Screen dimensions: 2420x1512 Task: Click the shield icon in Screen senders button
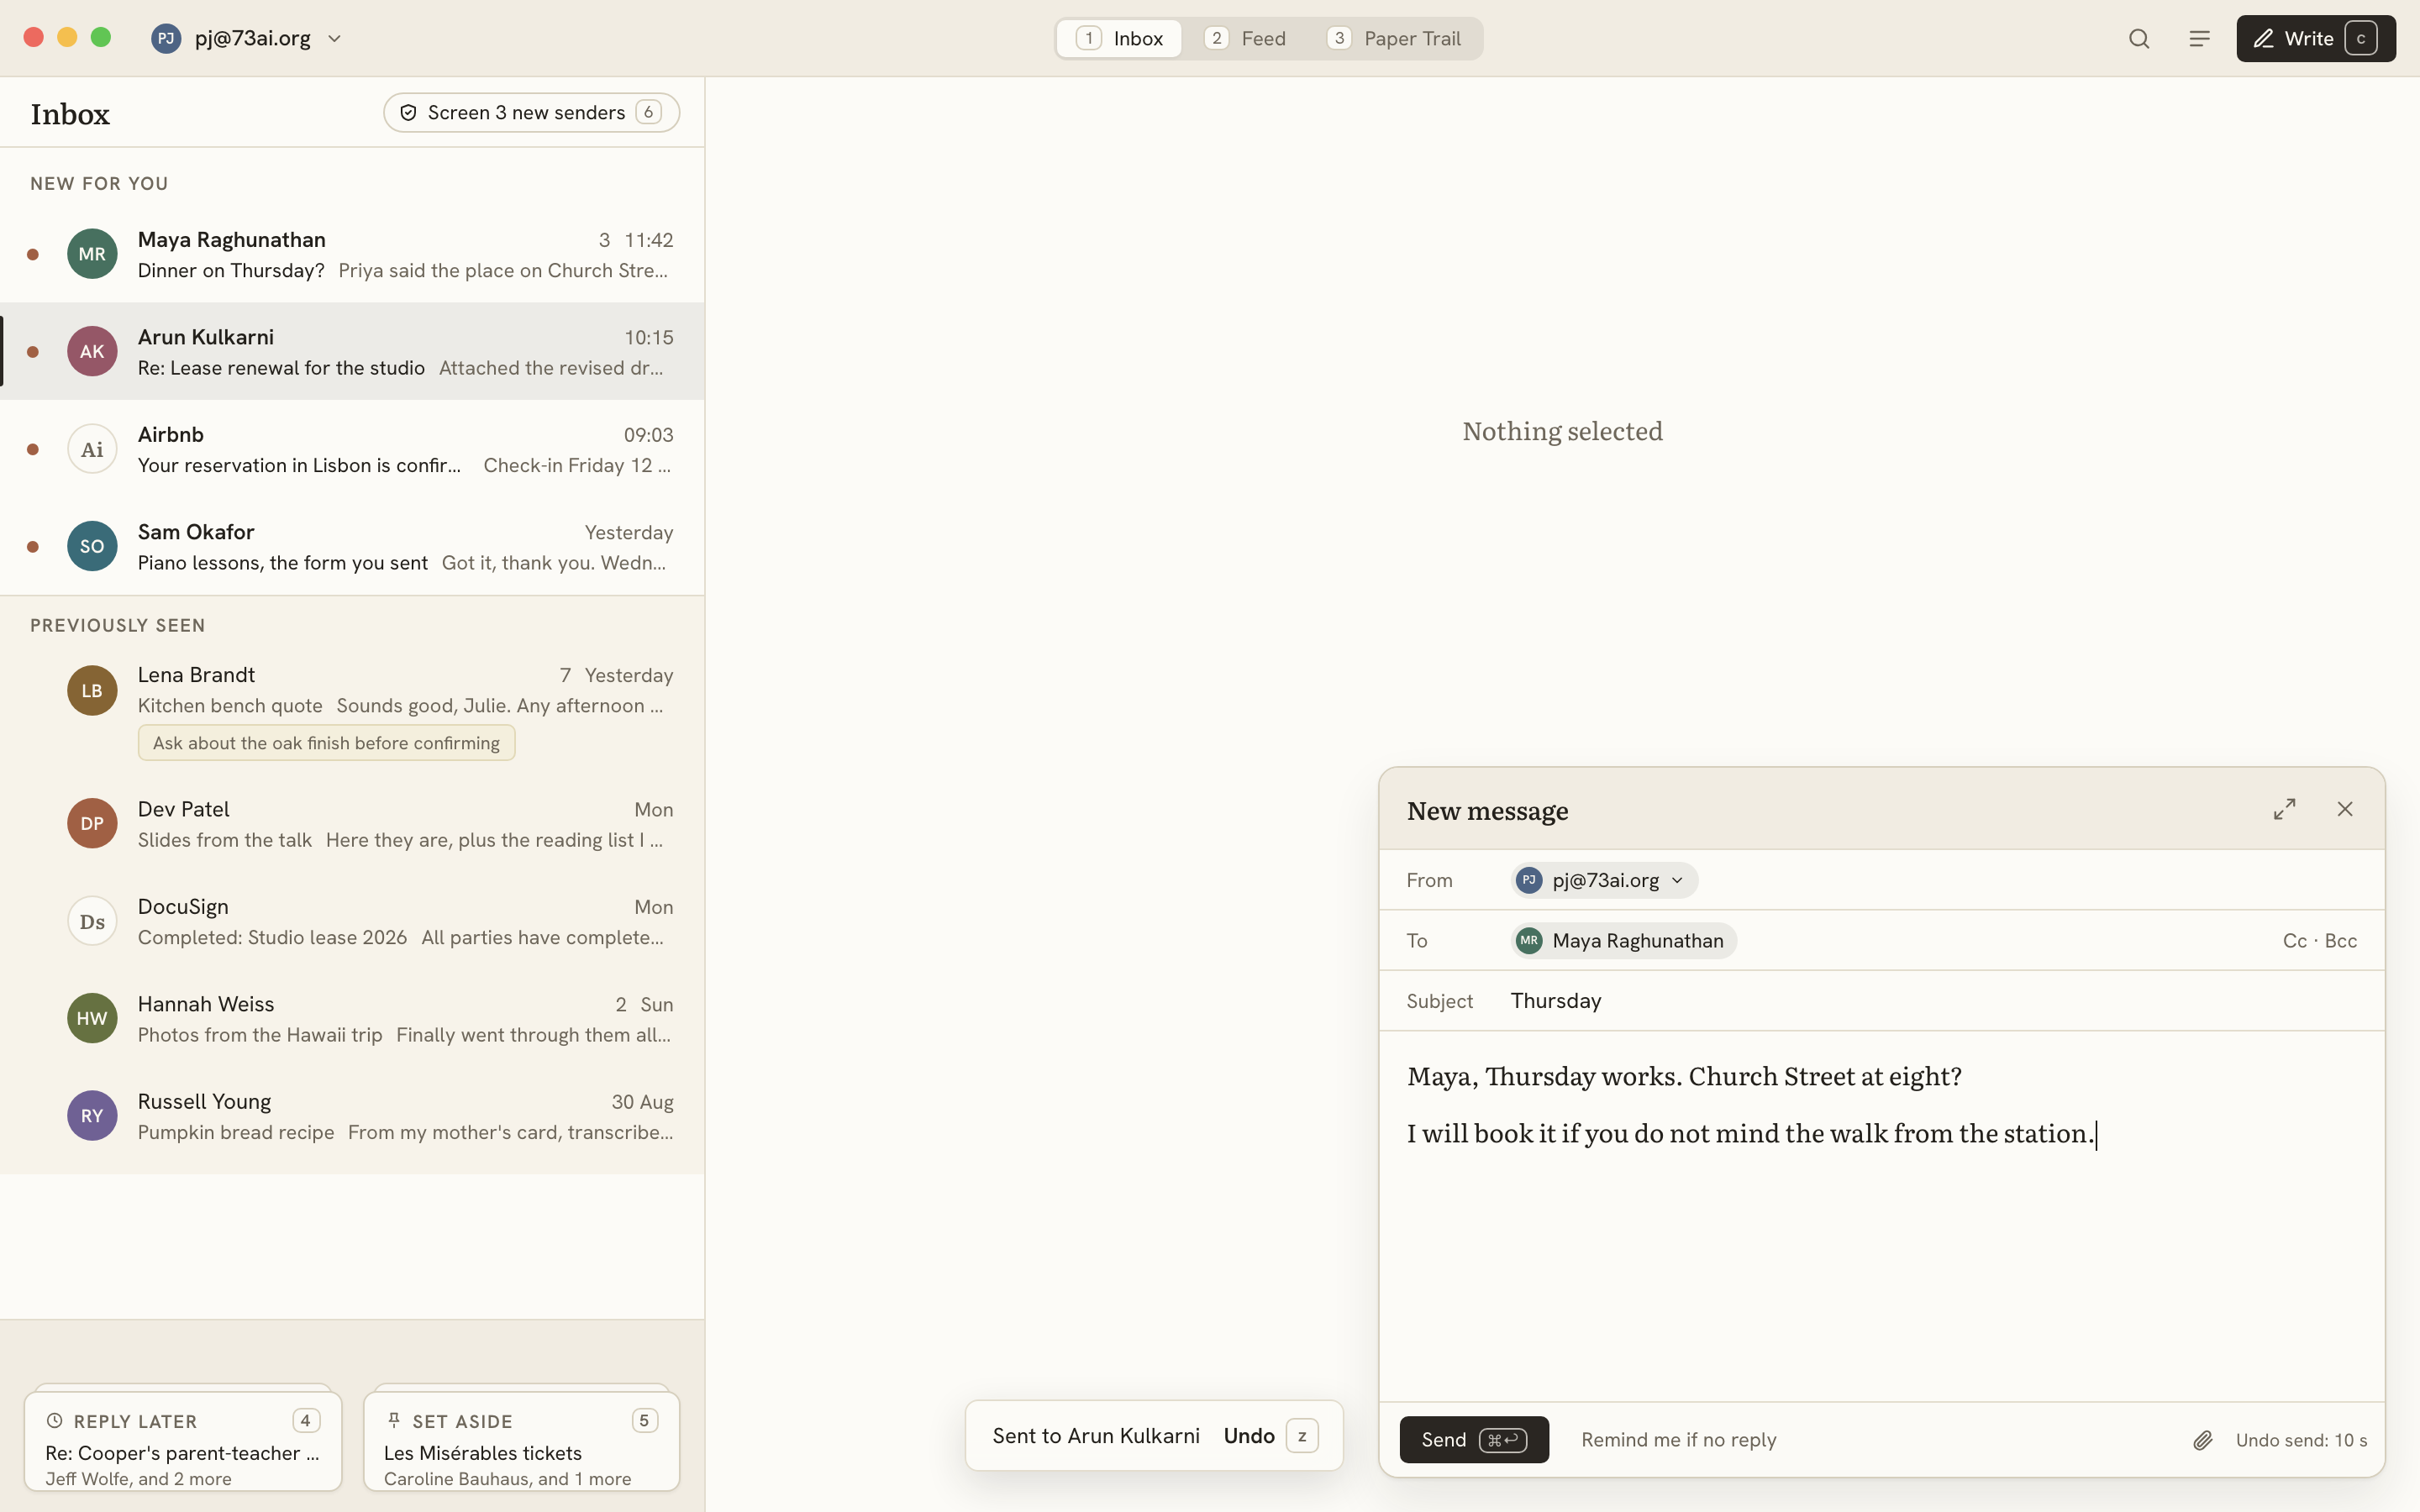[408, 112]
